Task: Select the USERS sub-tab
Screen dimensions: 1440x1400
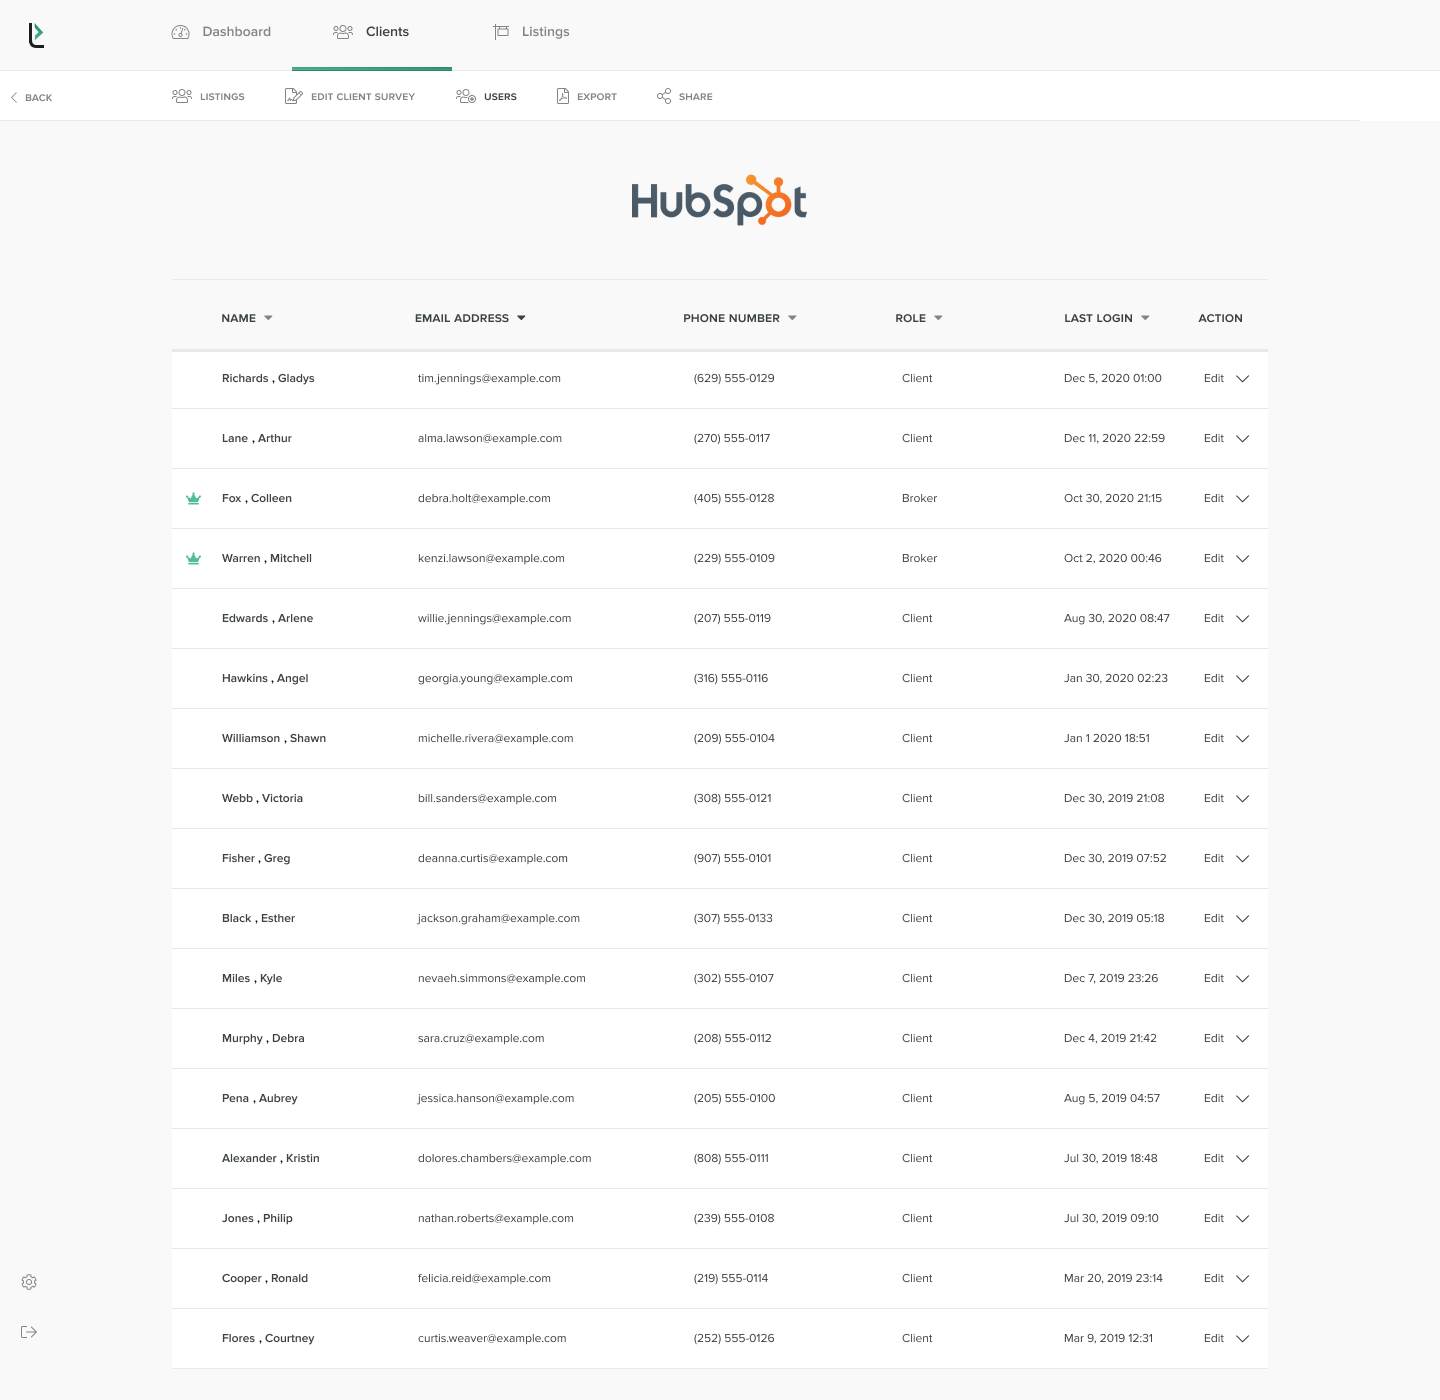Action: (x=486, y=96)
